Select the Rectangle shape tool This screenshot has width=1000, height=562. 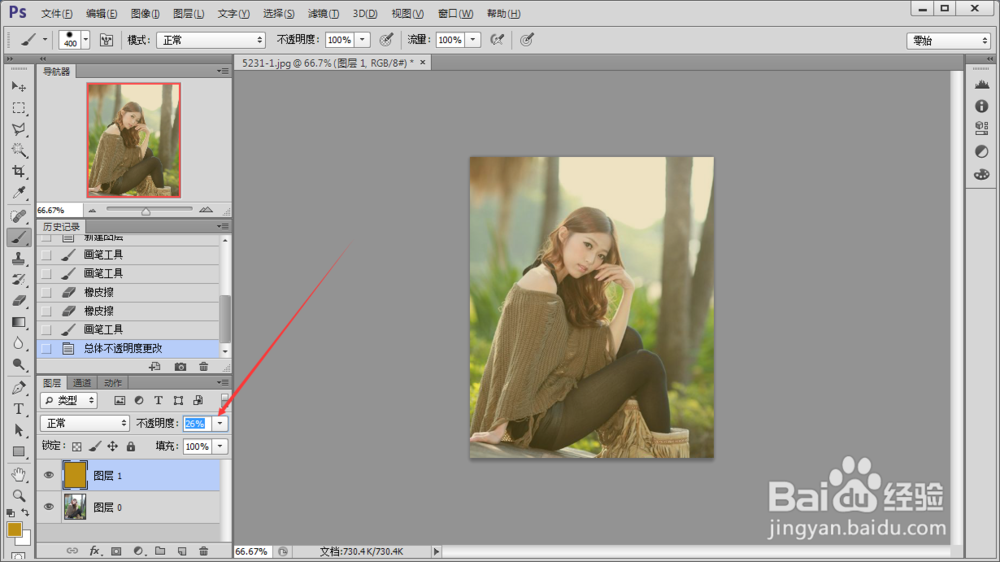[x=18, y=452]
